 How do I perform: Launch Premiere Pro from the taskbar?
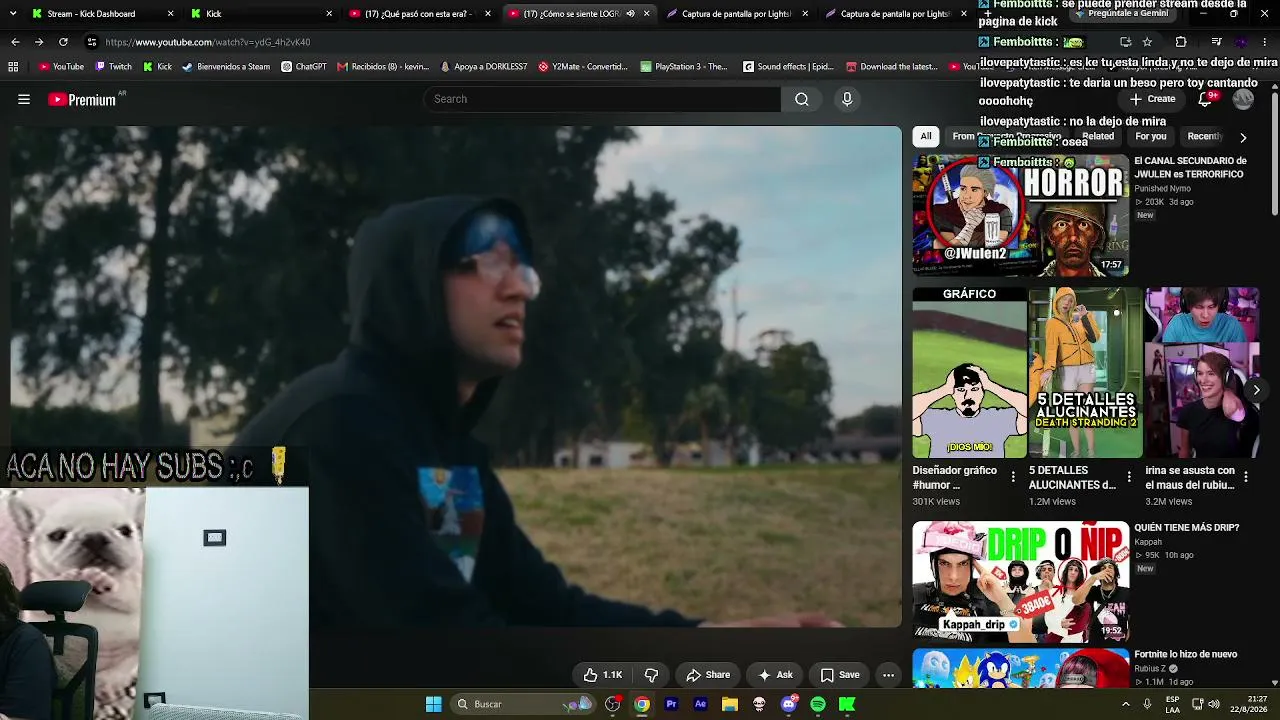point(671,704)
